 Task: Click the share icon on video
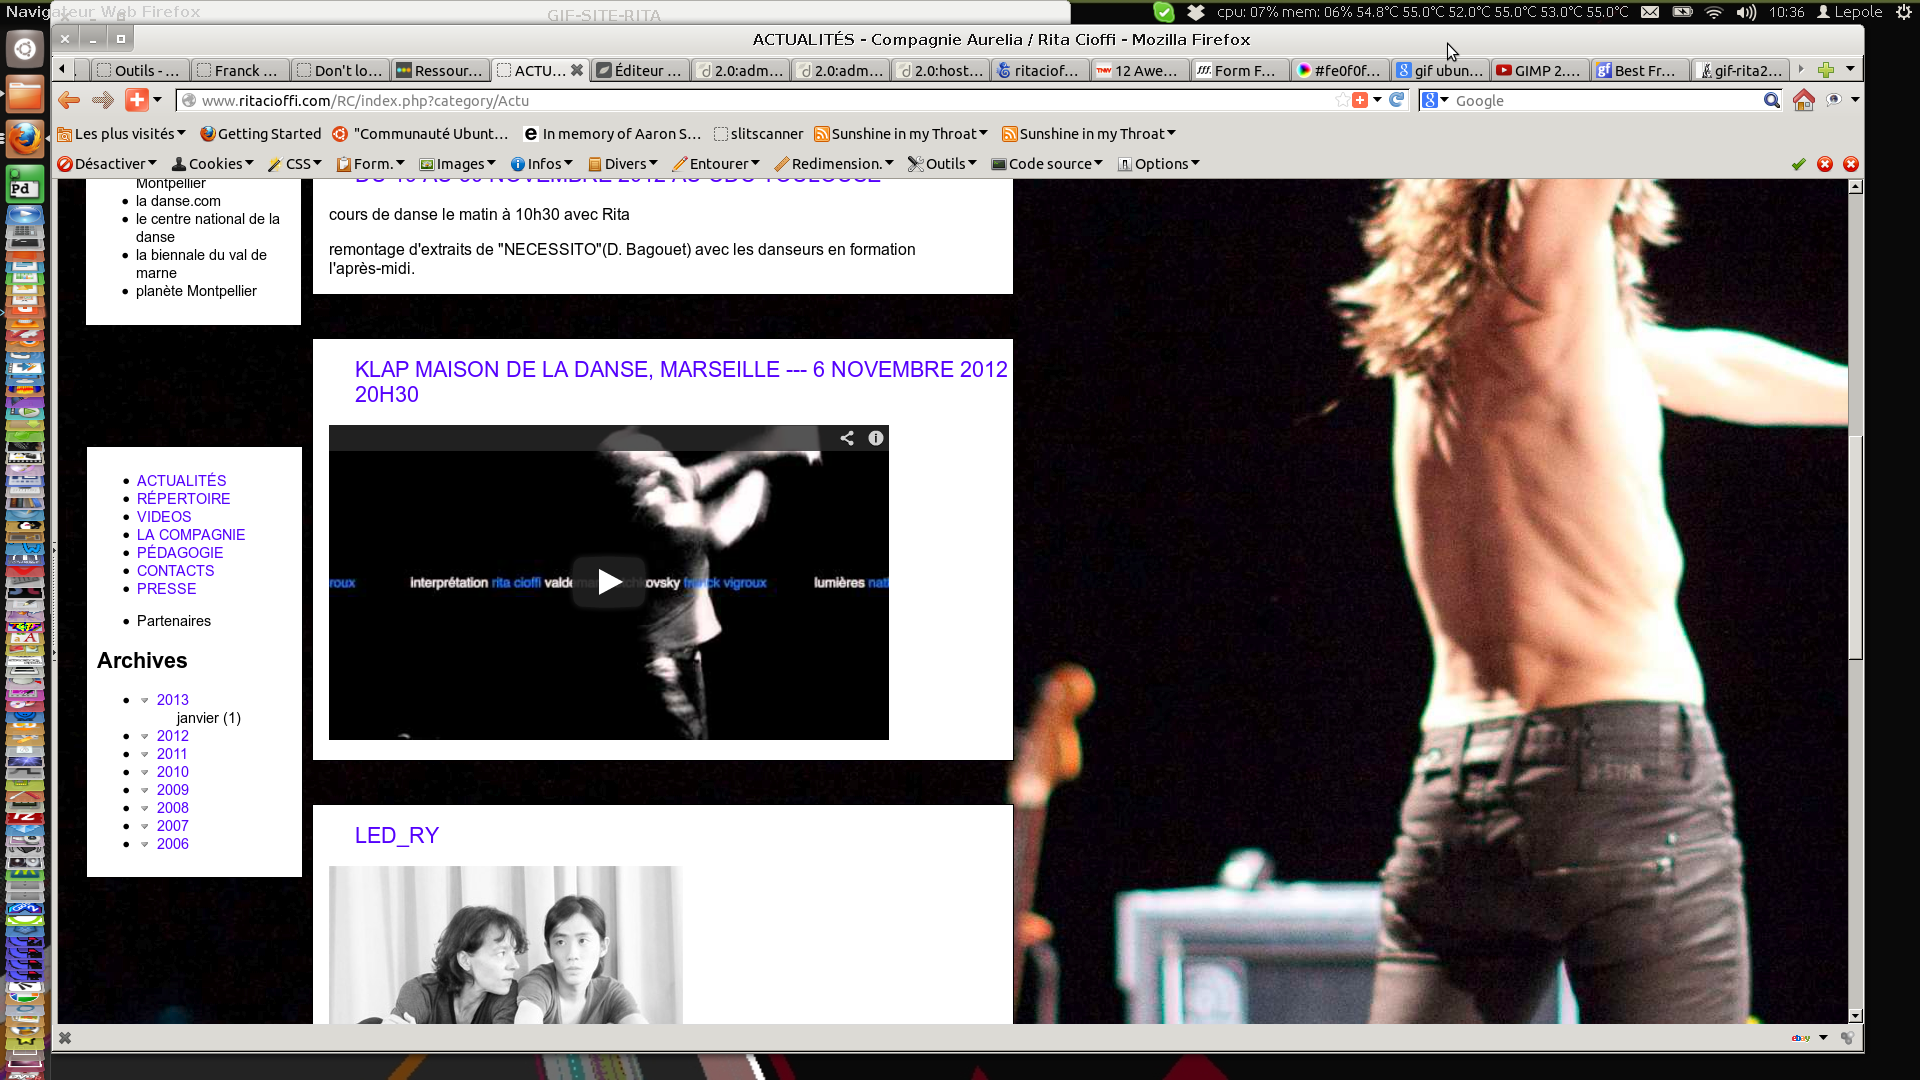[x=847, y=438]
